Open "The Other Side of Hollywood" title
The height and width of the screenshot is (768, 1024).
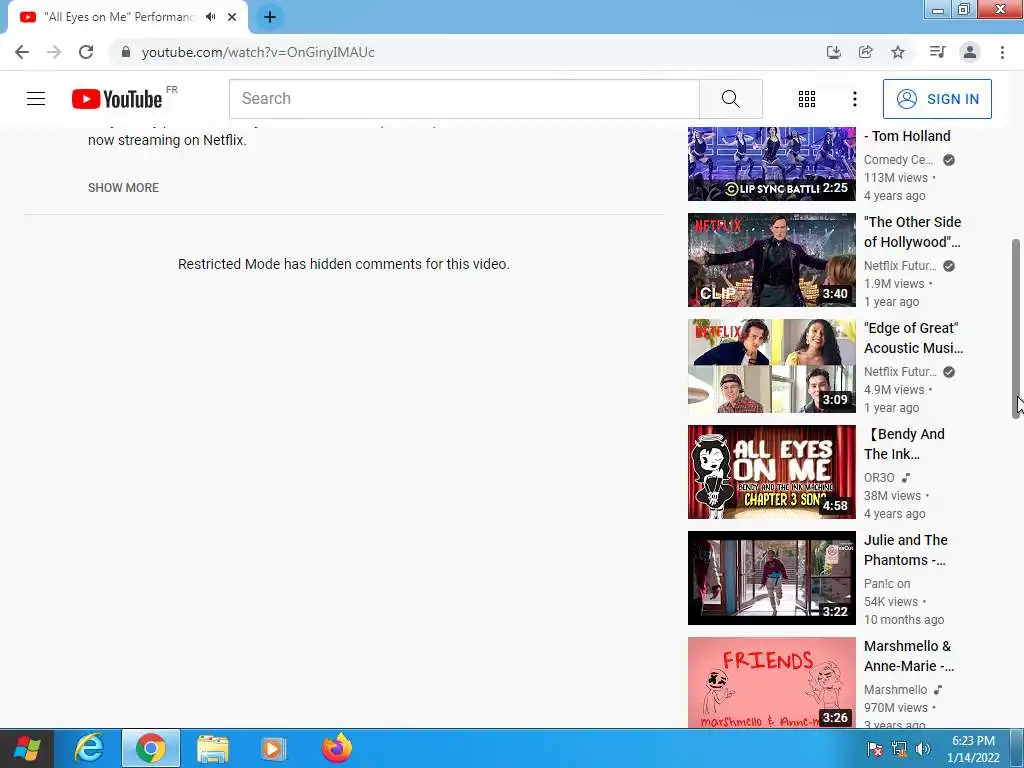912,232
